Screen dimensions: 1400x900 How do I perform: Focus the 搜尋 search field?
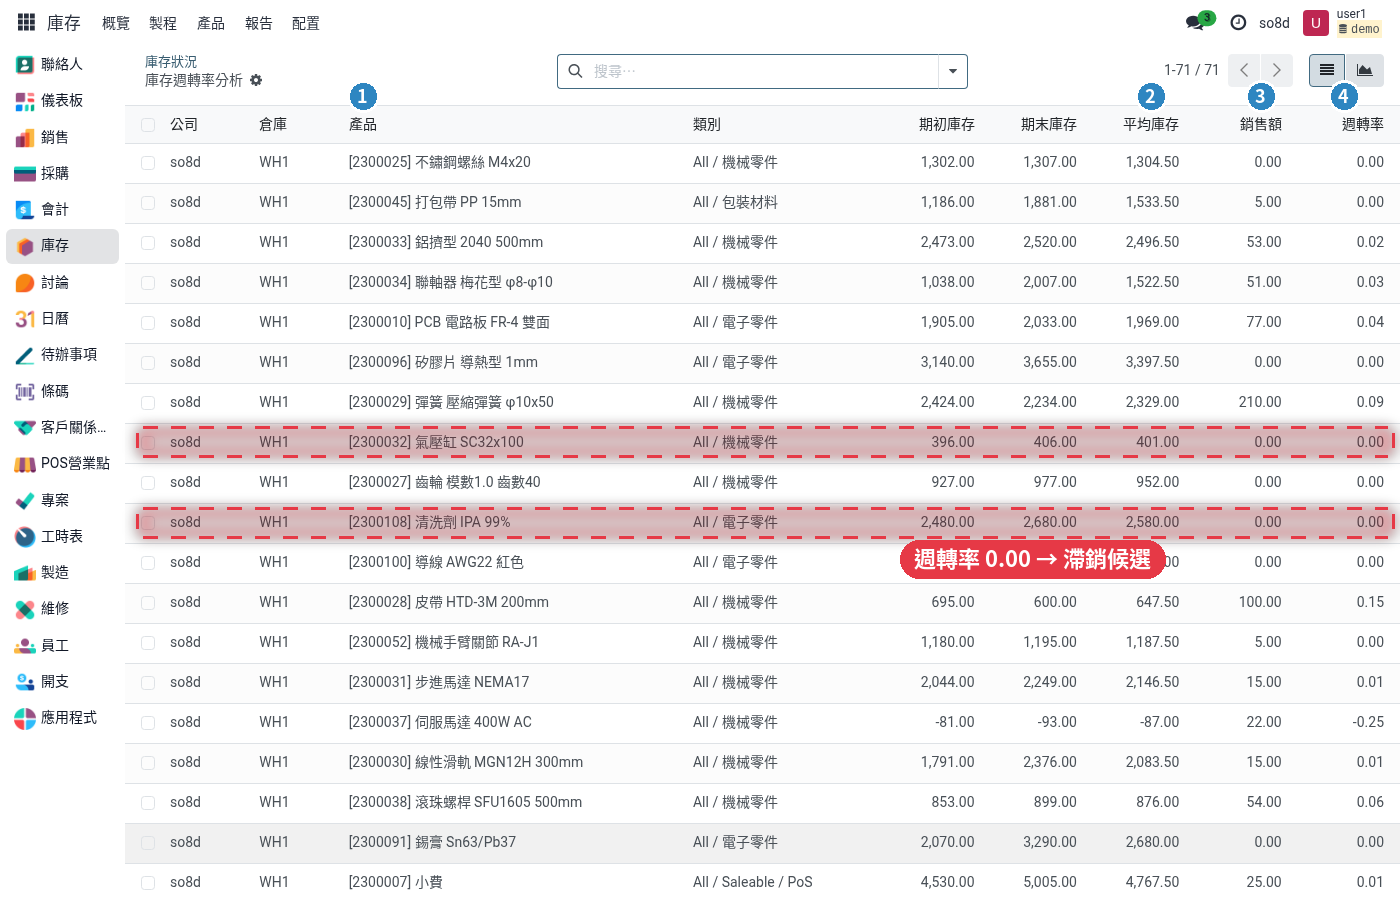(762, 71)
